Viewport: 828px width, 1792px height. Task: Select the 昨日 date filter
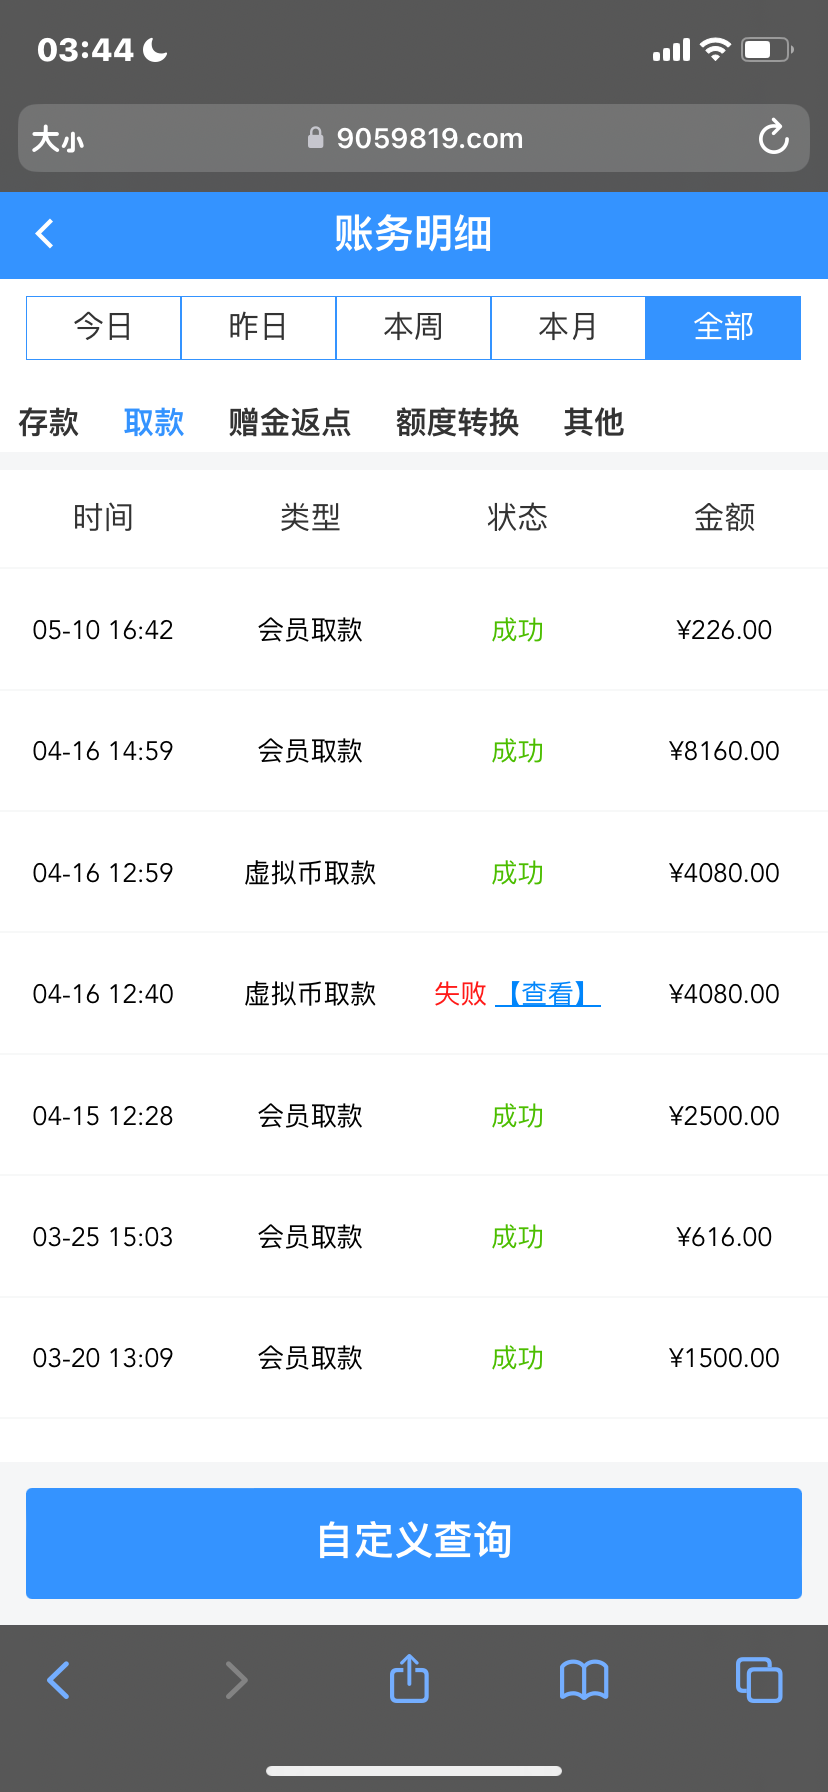coord(258,327)
